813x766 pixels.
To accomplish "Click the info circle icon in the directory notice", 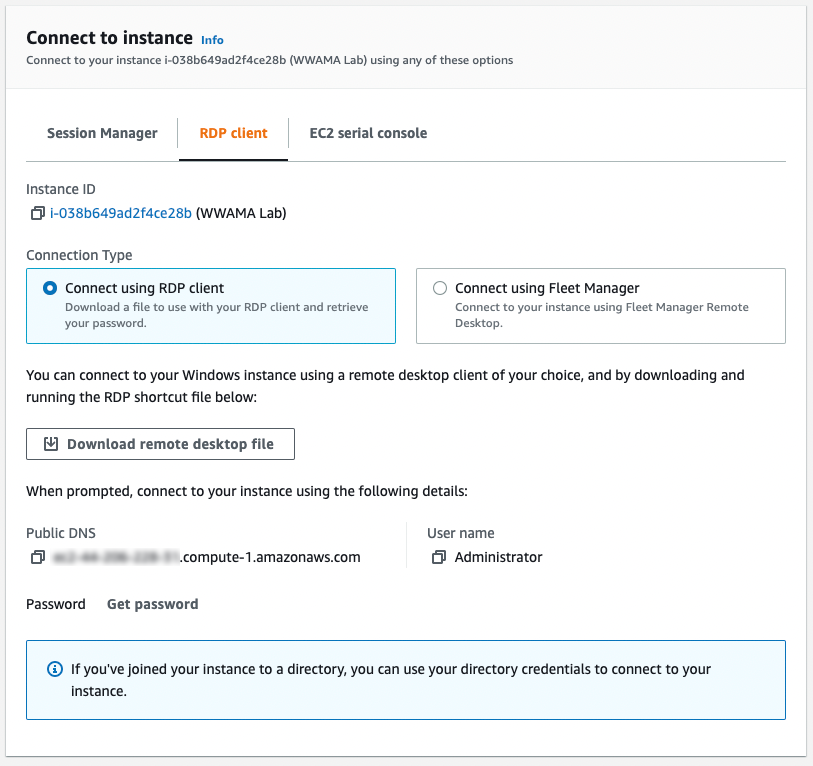I will coord(55,669).
